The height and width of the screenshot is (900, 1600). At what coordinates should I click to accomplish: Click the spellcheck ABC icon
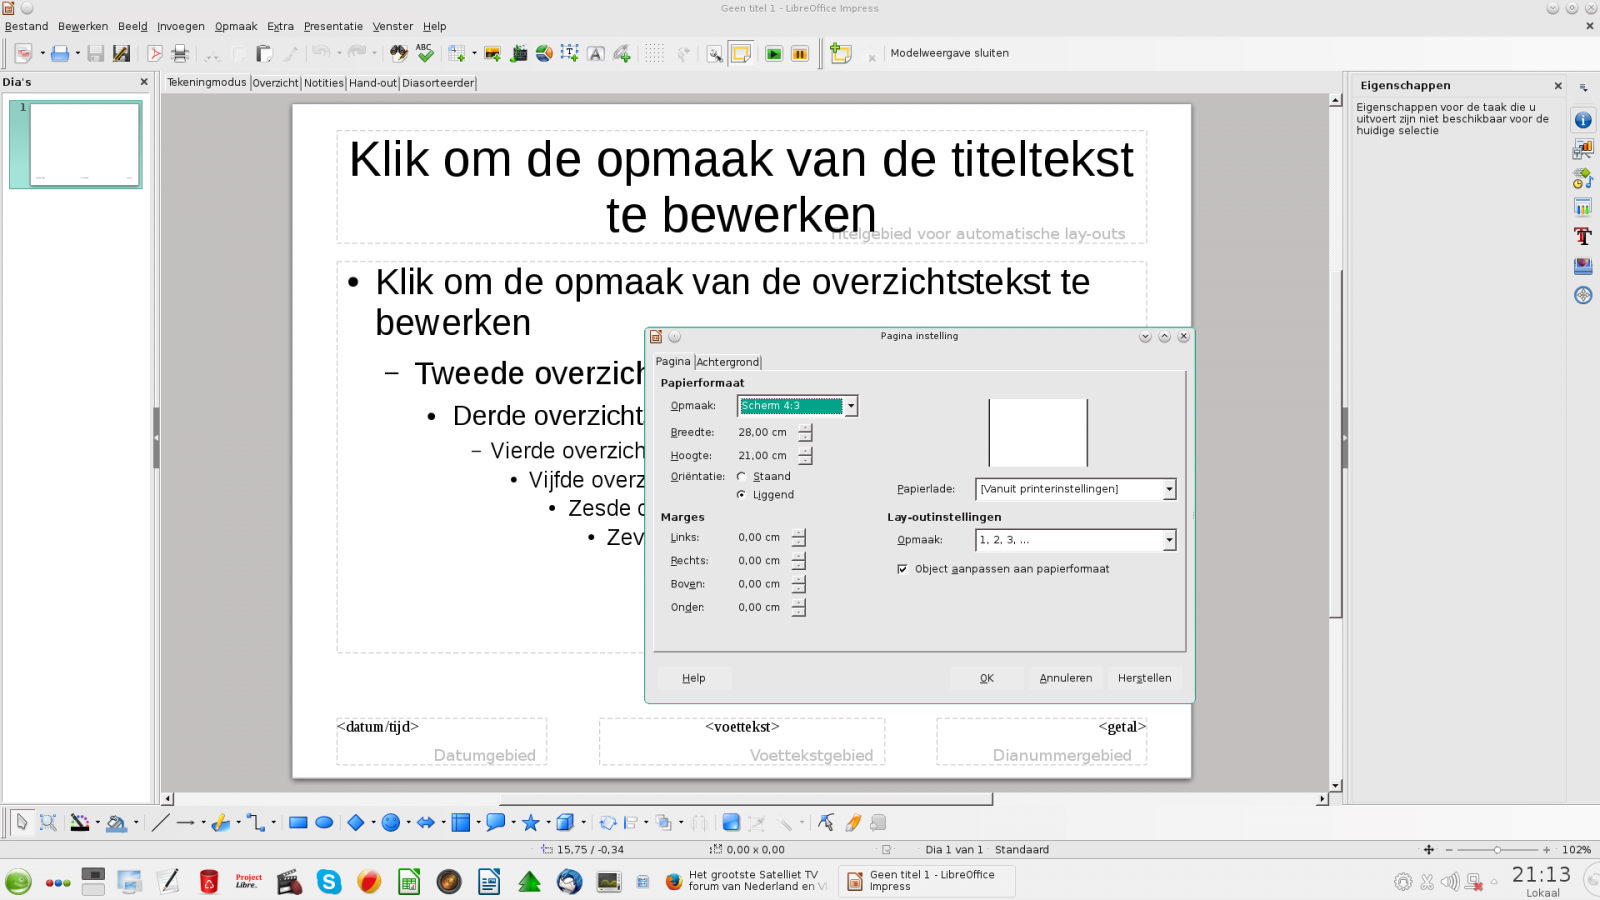pyautogui.click(x=425, y=53)
